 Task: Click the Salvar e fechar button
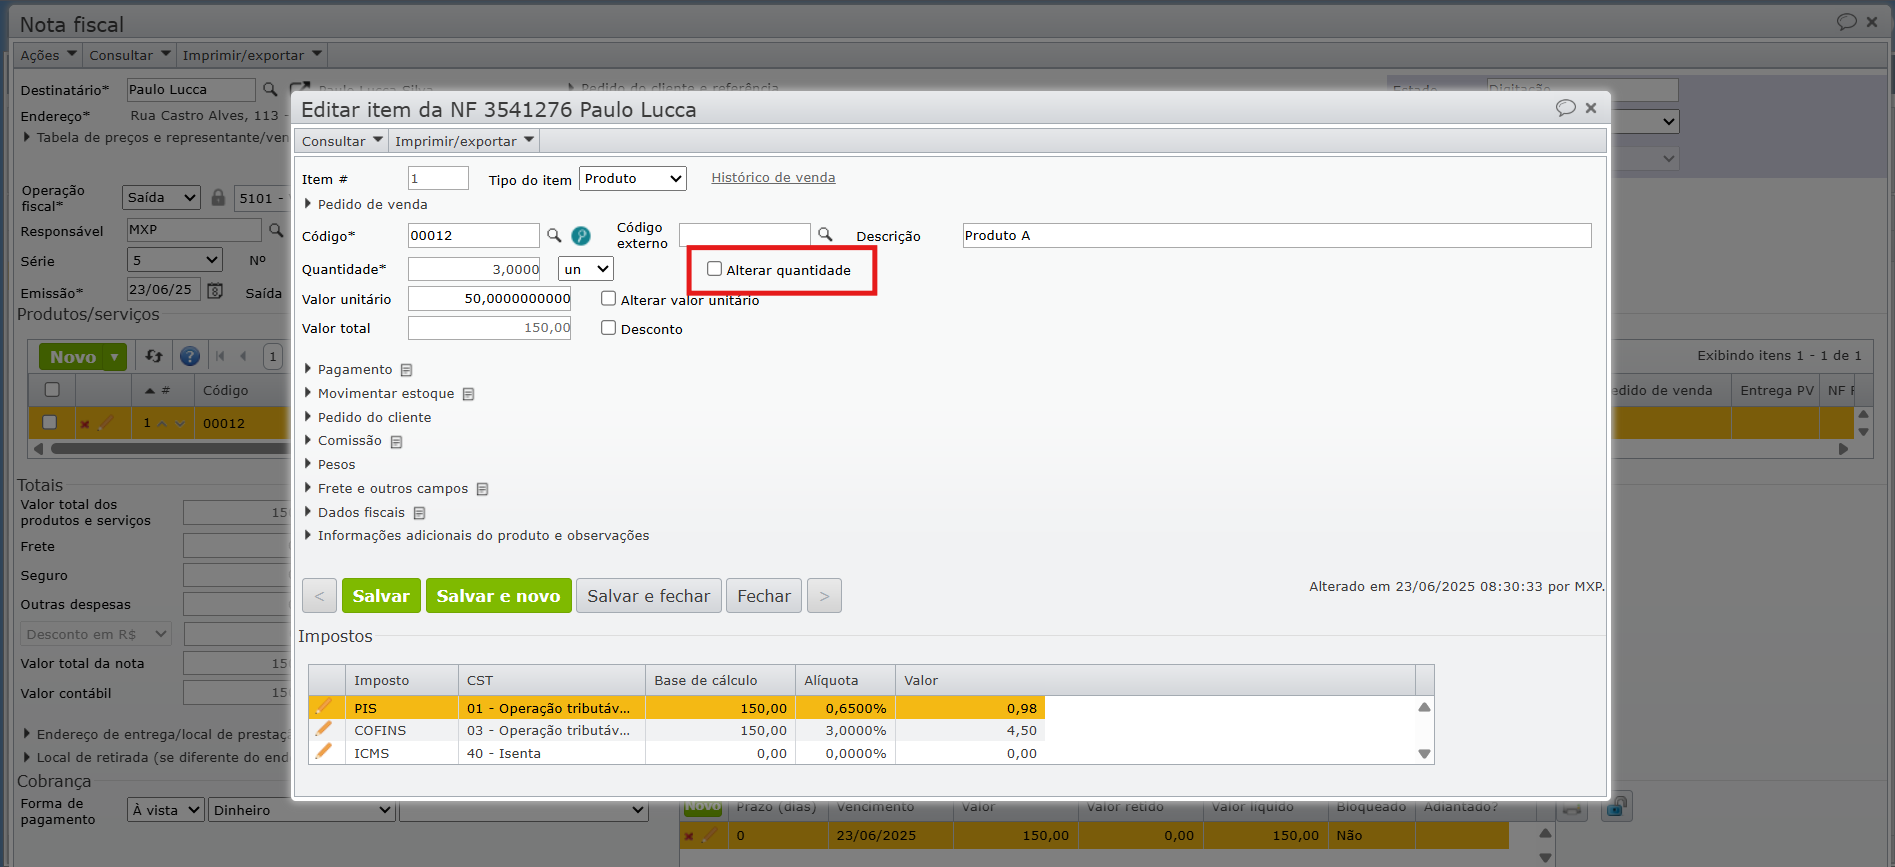click(649, 596)
